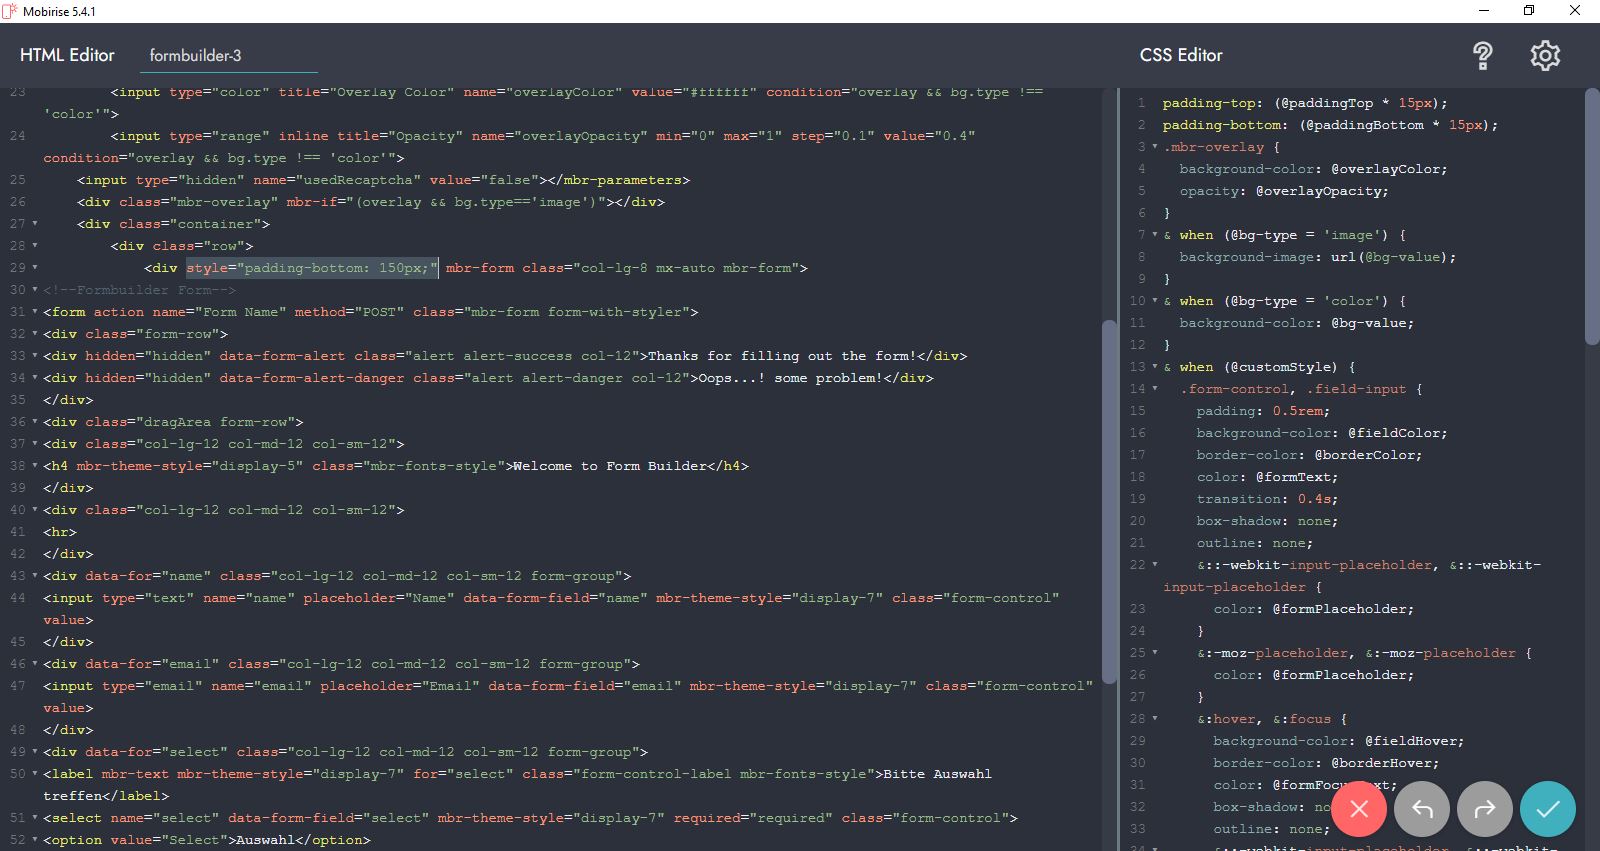This screenshot has width=1600, height=851.
Task: Click the HTML editor vertical scrollbar
Action: pyautogui.click(x=1109, y=500)
